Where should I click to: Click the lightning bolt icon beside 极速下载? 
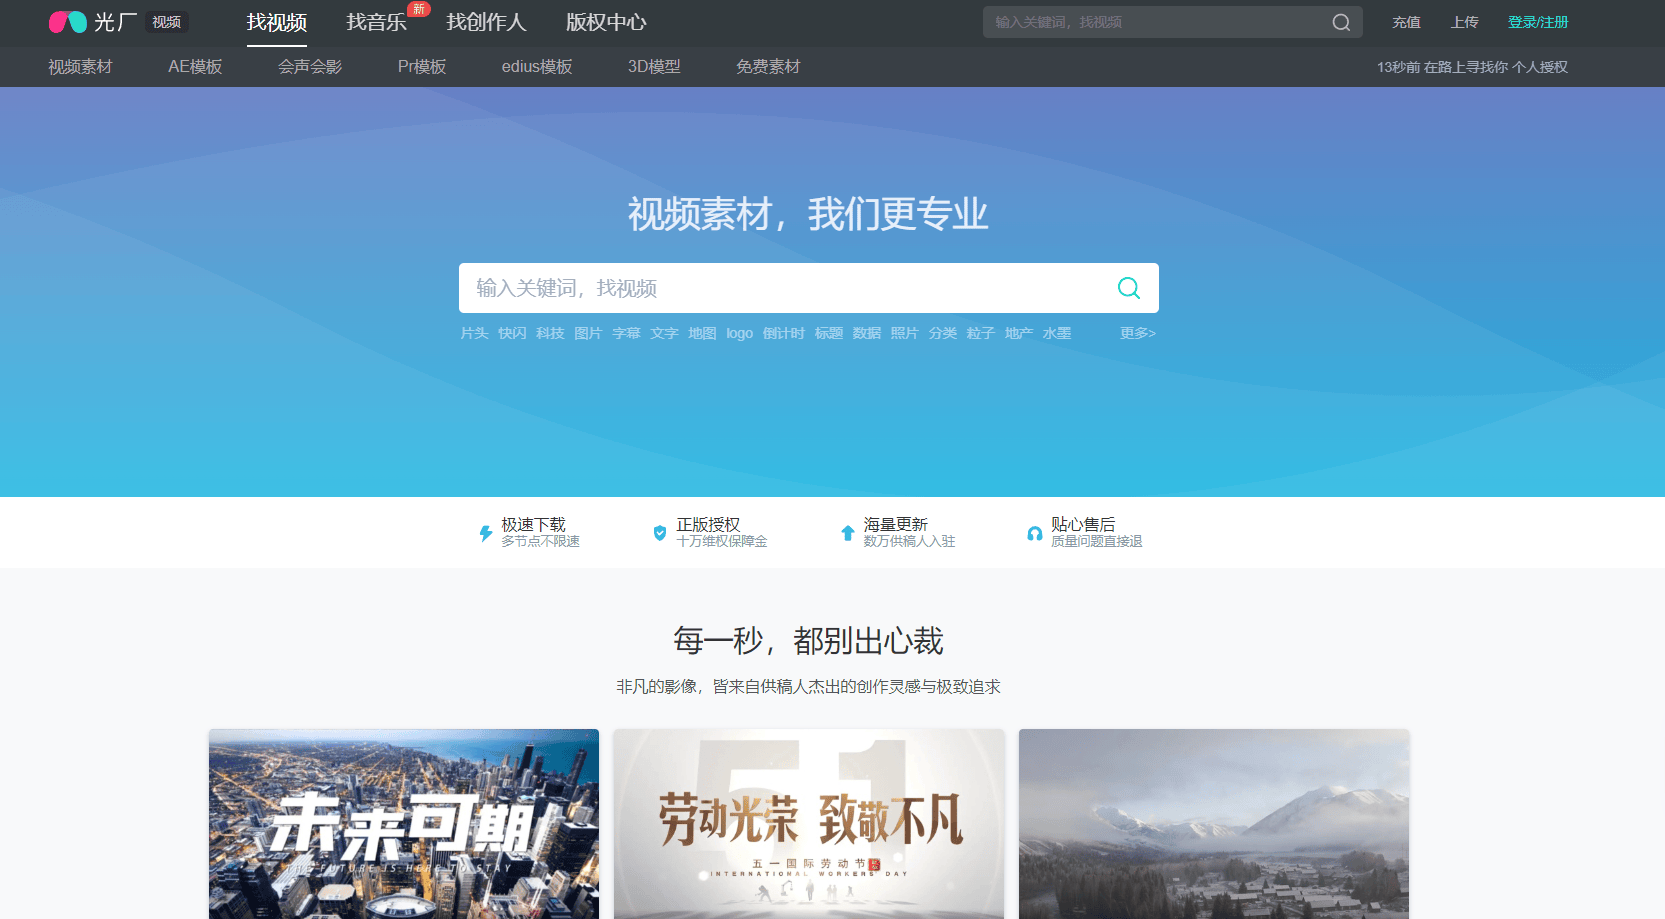[x=484, y=532]
